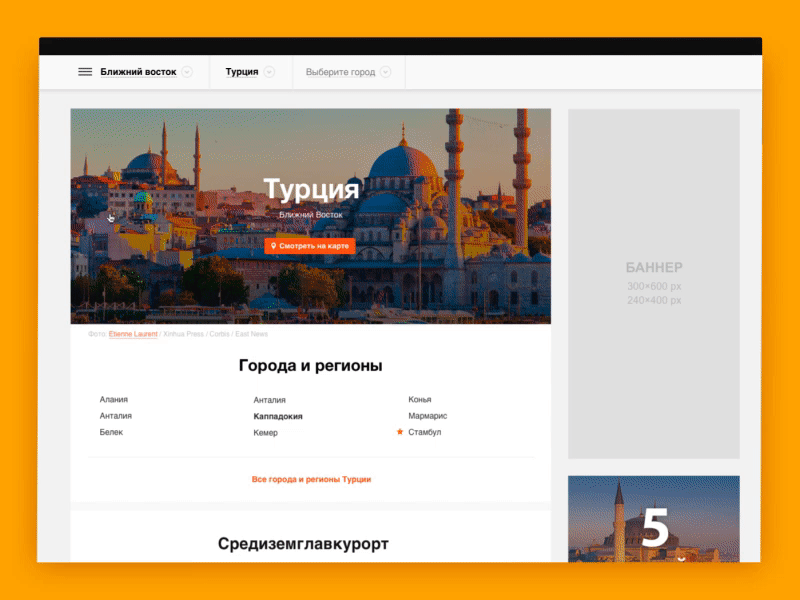
Task: Open the Мармарис city link
Action: click(x=428, y=416)
